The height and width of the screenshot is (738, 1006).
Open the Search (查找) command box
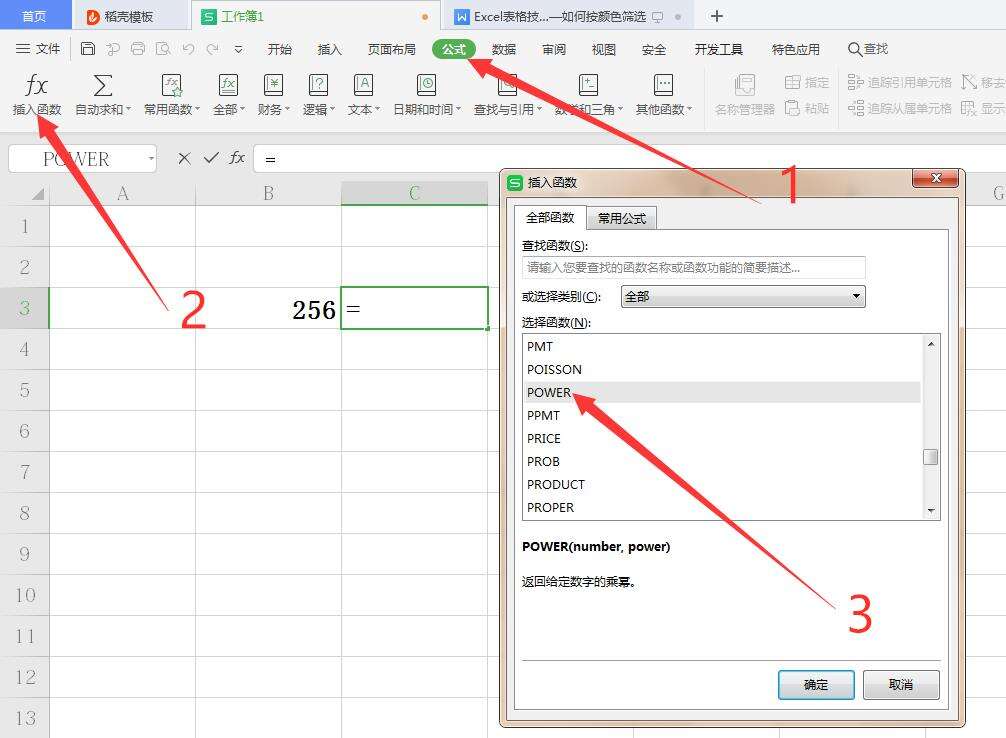click(x=868, y=49)
